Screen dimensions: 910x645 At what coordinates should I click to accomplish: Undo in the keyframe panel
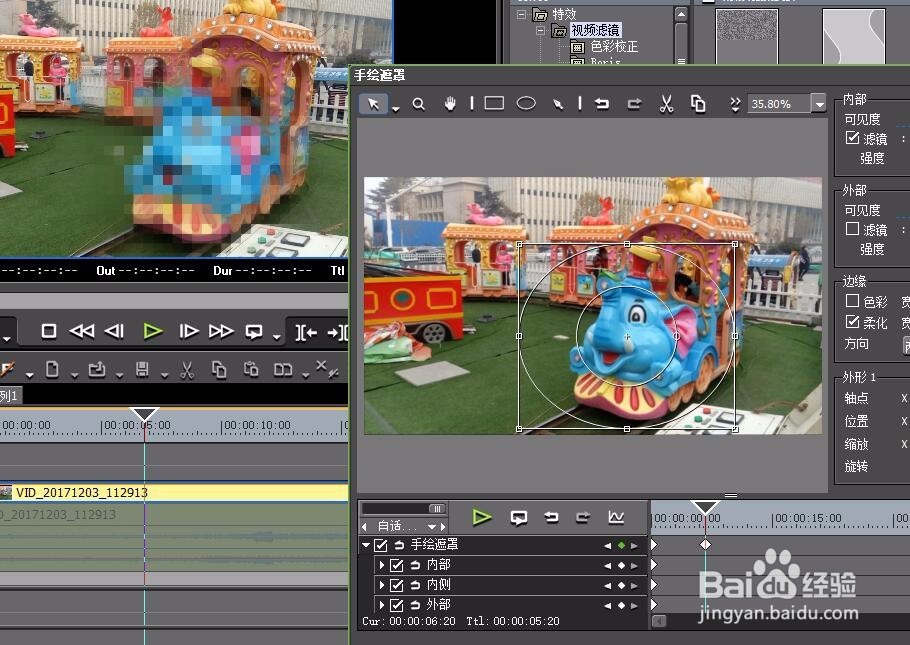click(551, 517)
